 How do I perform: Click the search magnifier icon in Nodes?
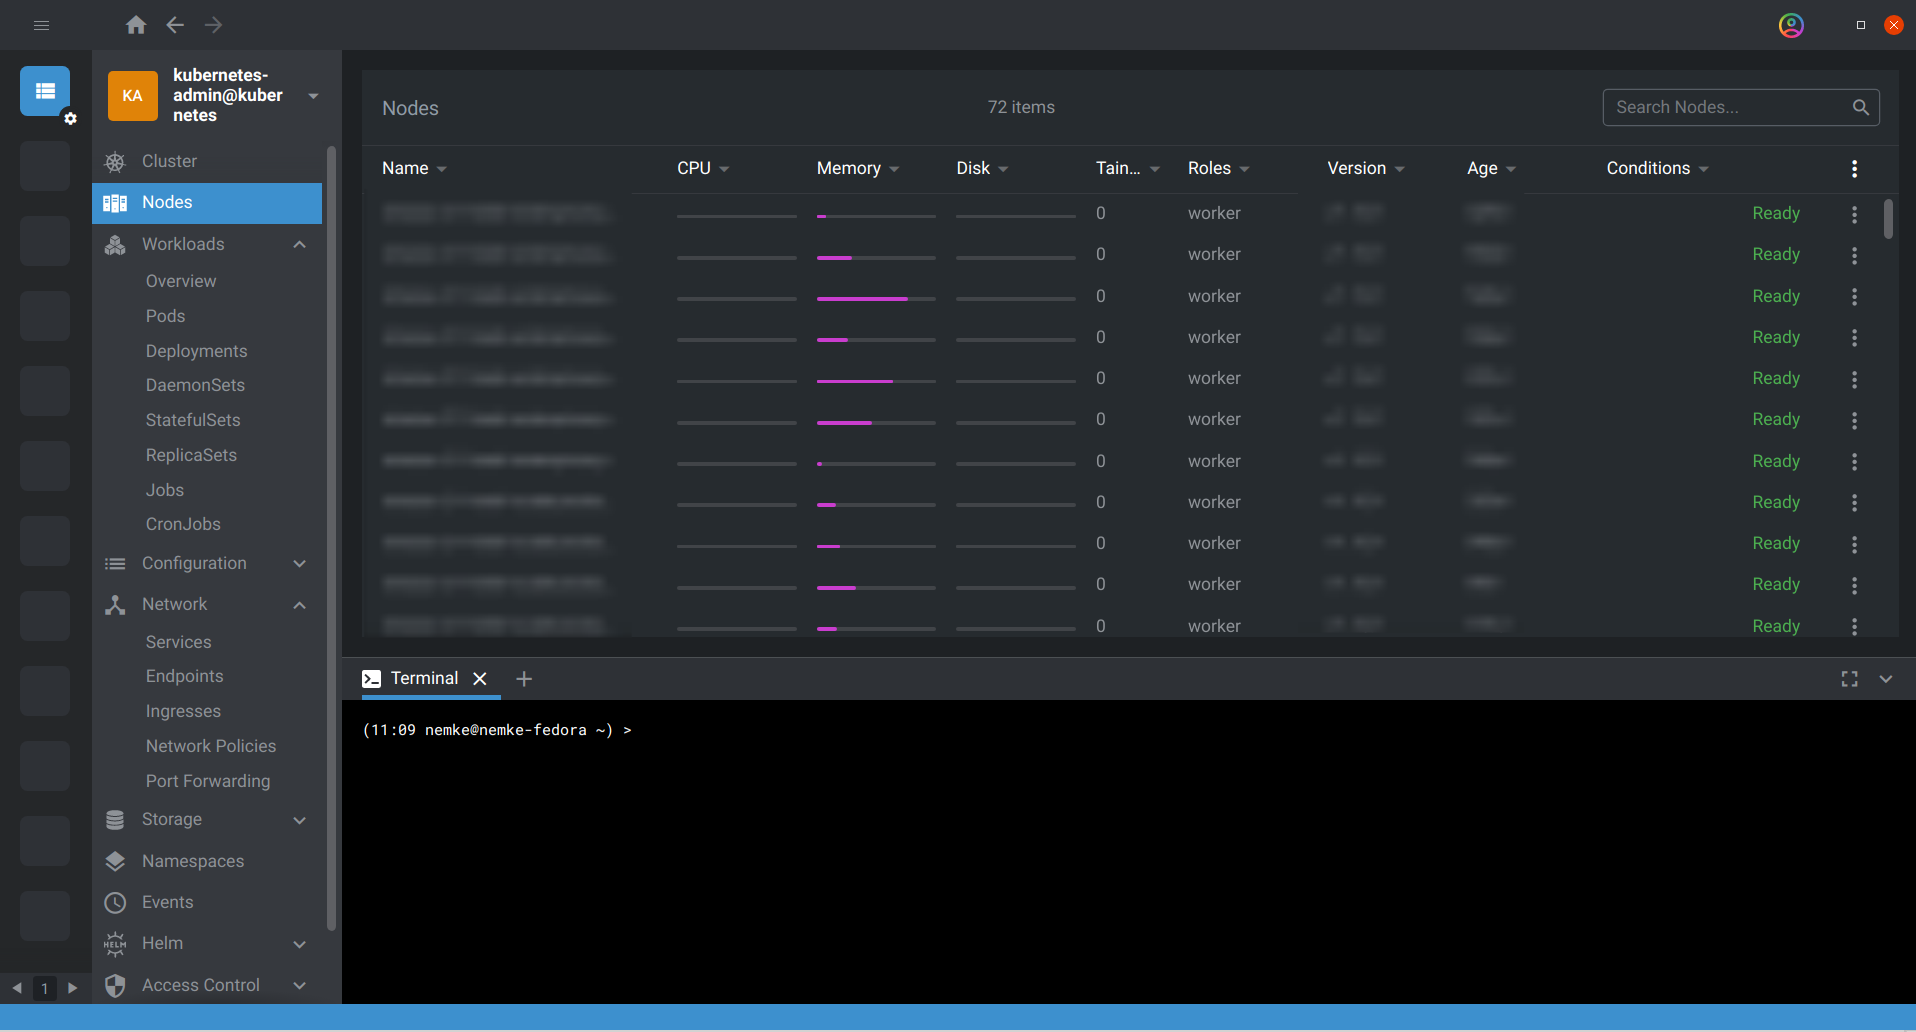coord(1860,108)
